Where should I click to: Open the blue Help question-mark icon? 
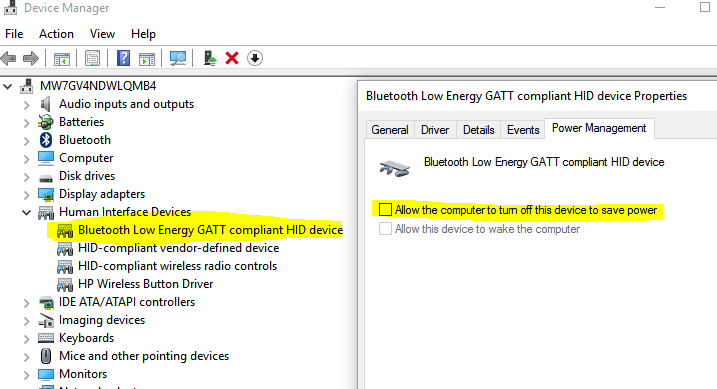click(x=123, y=58)
